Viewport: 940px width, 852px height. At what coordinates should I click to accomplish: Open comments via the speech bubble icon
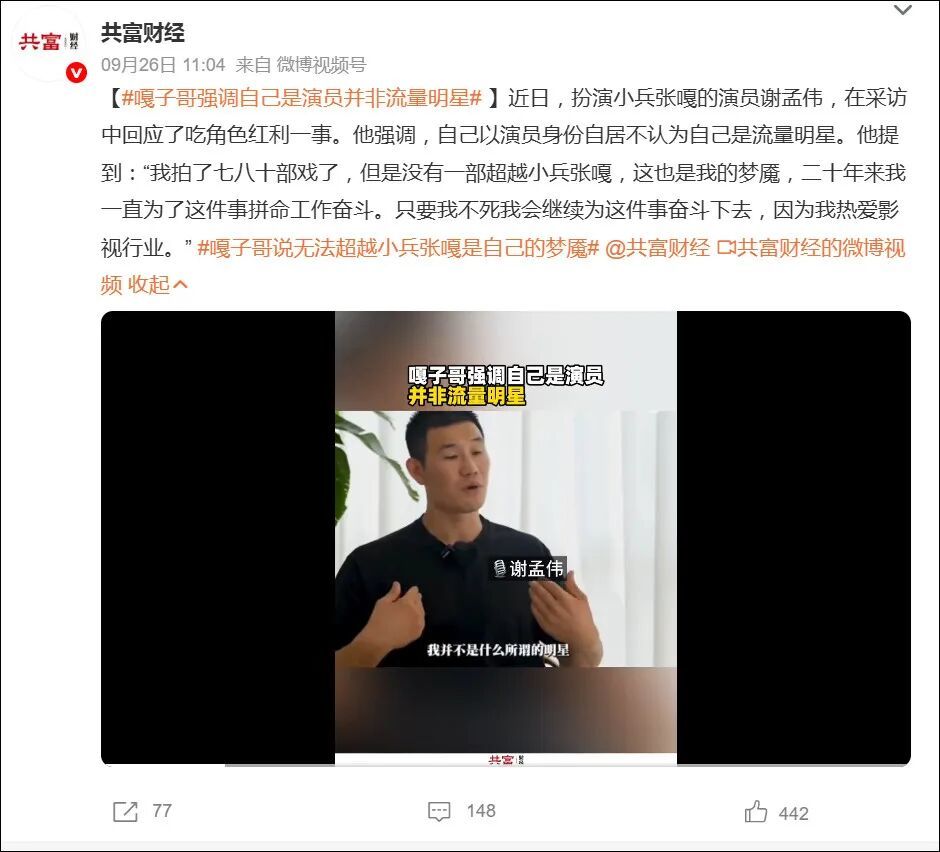(x=439, y=812)
